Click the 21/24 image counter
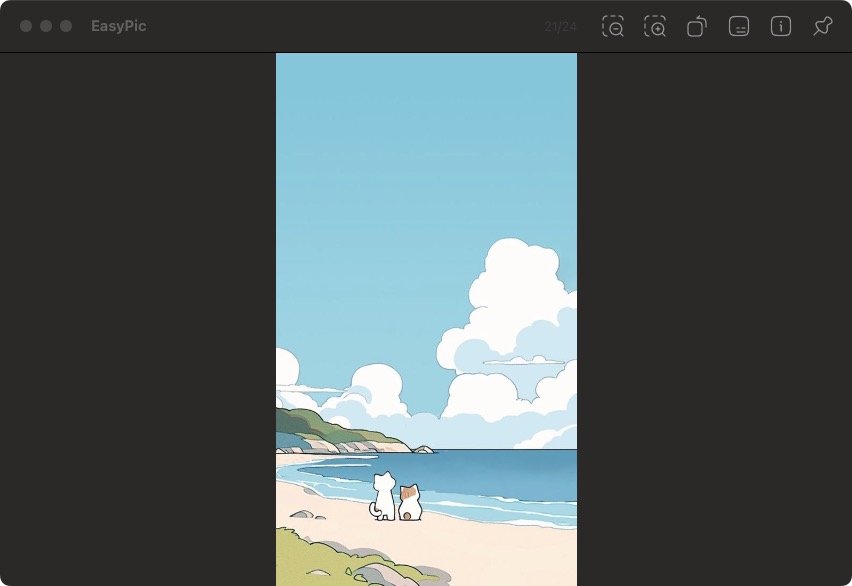This screenshot has width=852, height=586. [560, 27]
